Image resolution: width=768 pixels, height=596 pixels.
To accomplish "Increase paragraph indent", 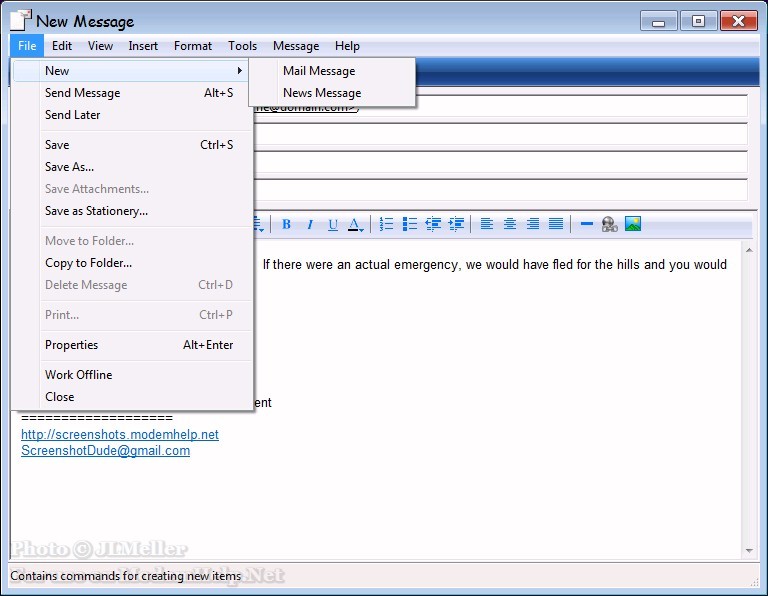I will click(x=456, y=224).
